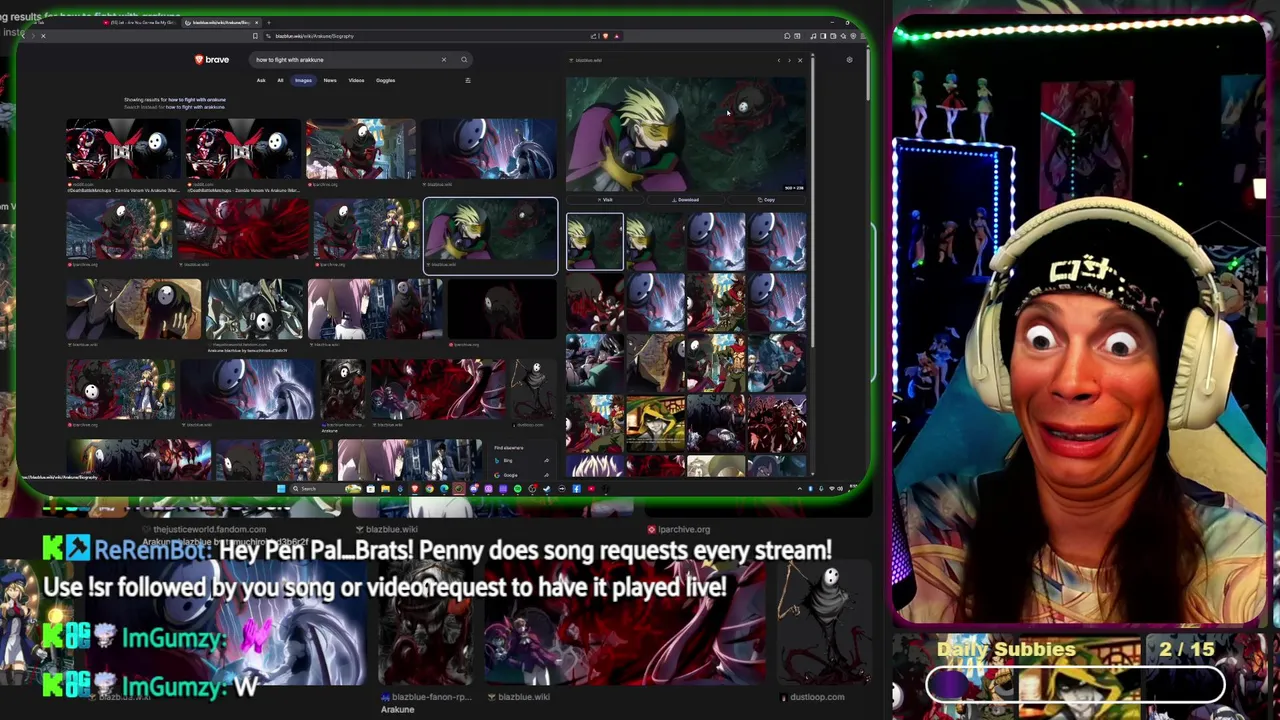Click the Download button under preview image

click(x=686, y=200)
